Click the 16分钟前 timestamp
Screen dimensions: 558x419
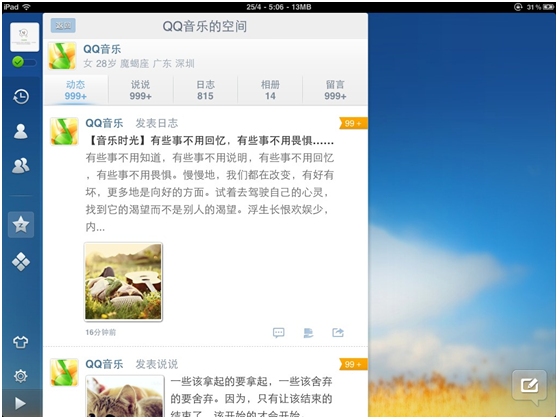click(x=101, y=332)
